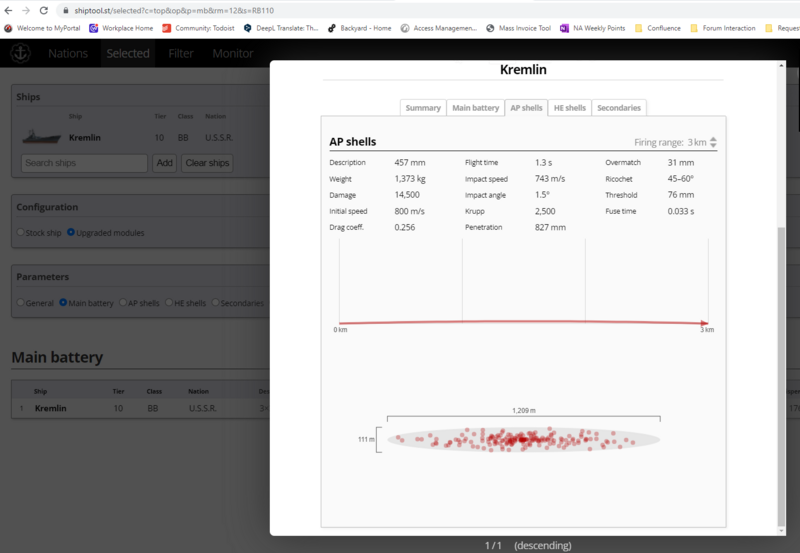800x553 pixels.
Task: Open the Community: Todoist bookmark
Action: click(x=198, y=28)
